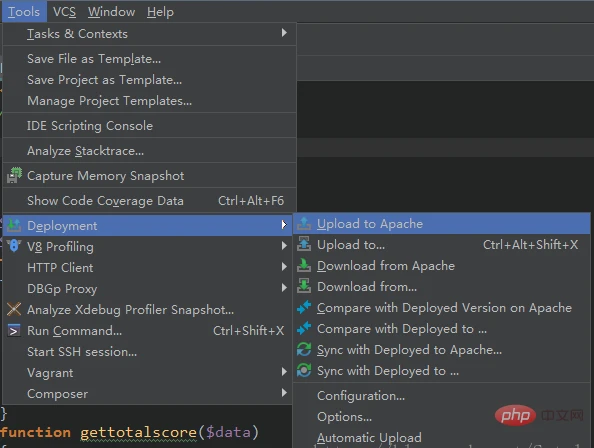The height and width of the screenshot is (448, 594).
Task: Open deployment Configuration...
Action: tap(442, 396)
